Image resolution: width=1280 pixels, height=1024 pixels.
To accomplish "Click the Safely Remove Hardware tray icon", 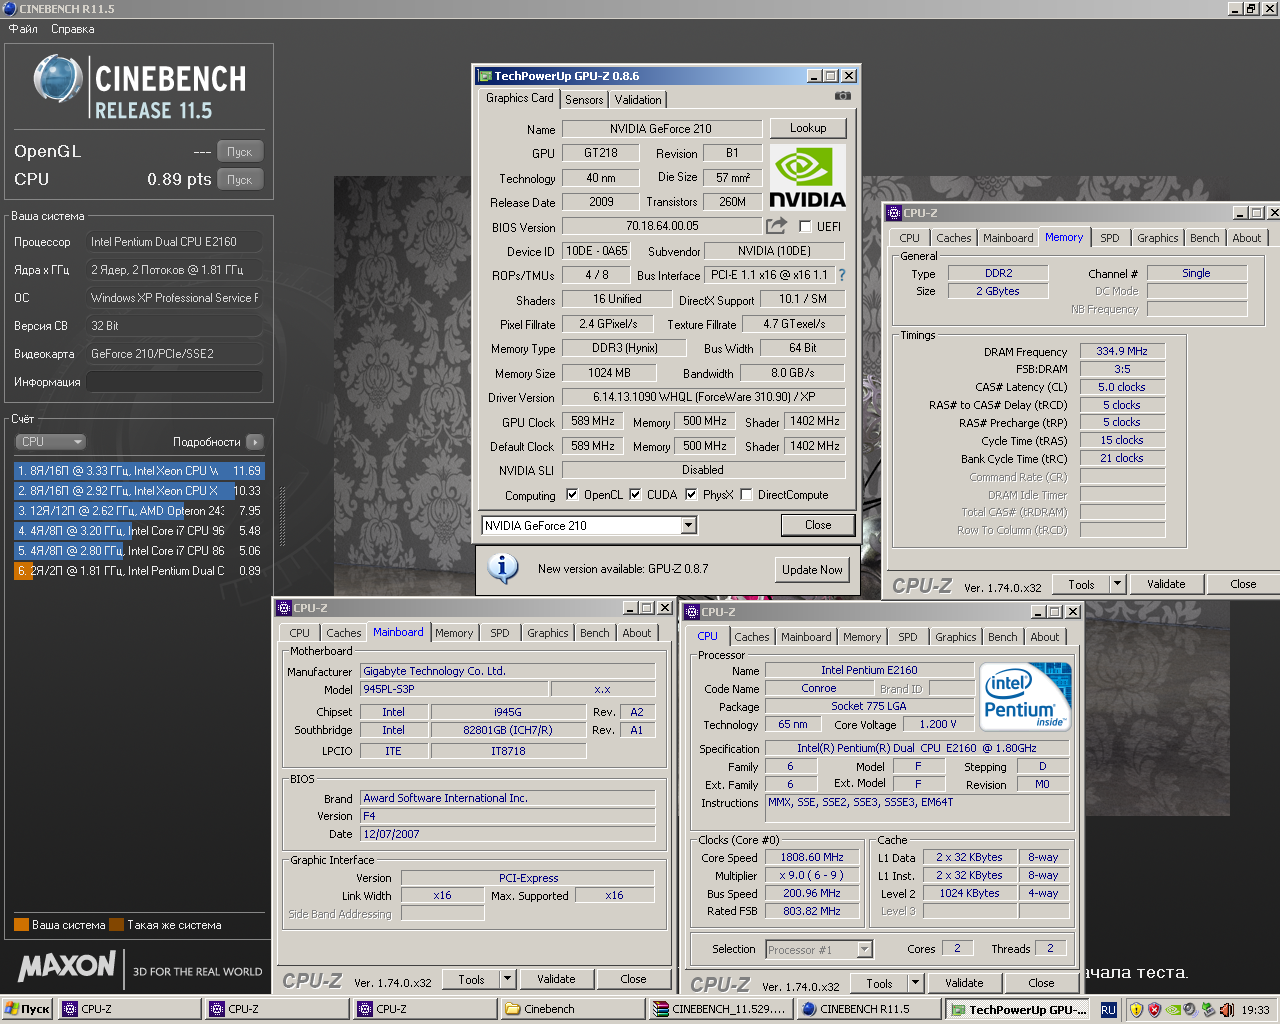I will tap(1208, 1010).
